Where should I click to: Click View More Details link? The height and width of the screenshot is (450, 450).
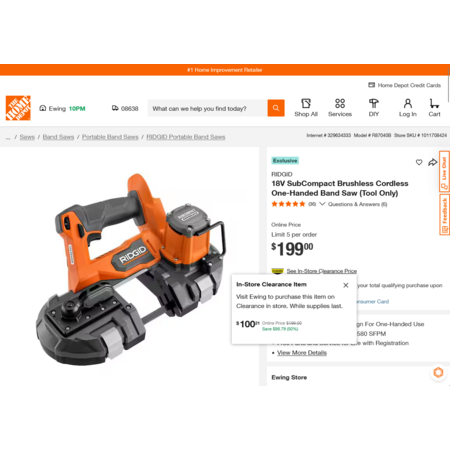(x=302, y=353)
